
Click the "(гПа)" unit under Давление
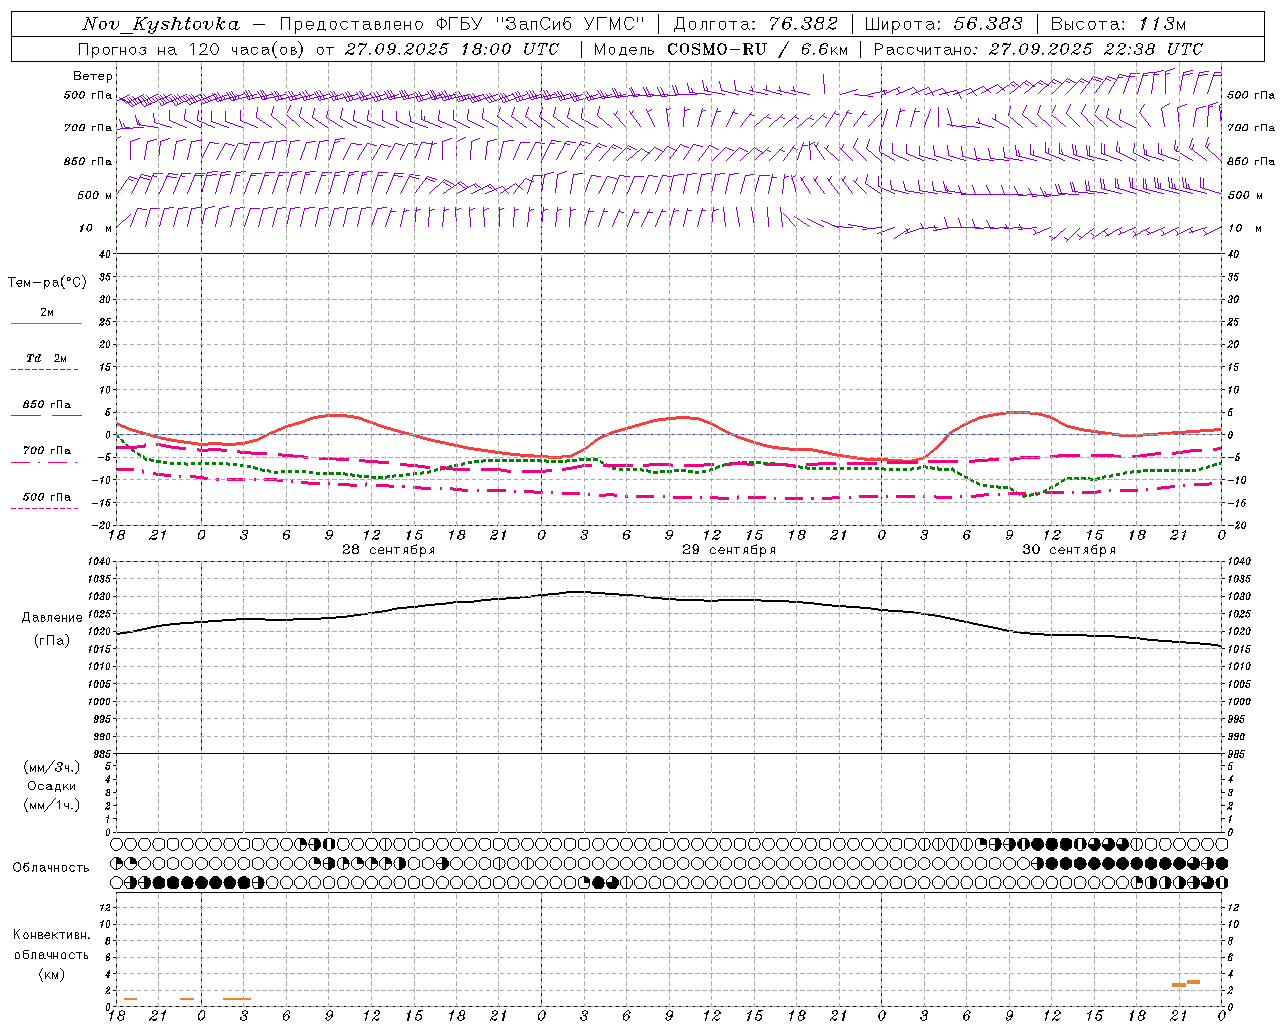(x=51, y=640)
